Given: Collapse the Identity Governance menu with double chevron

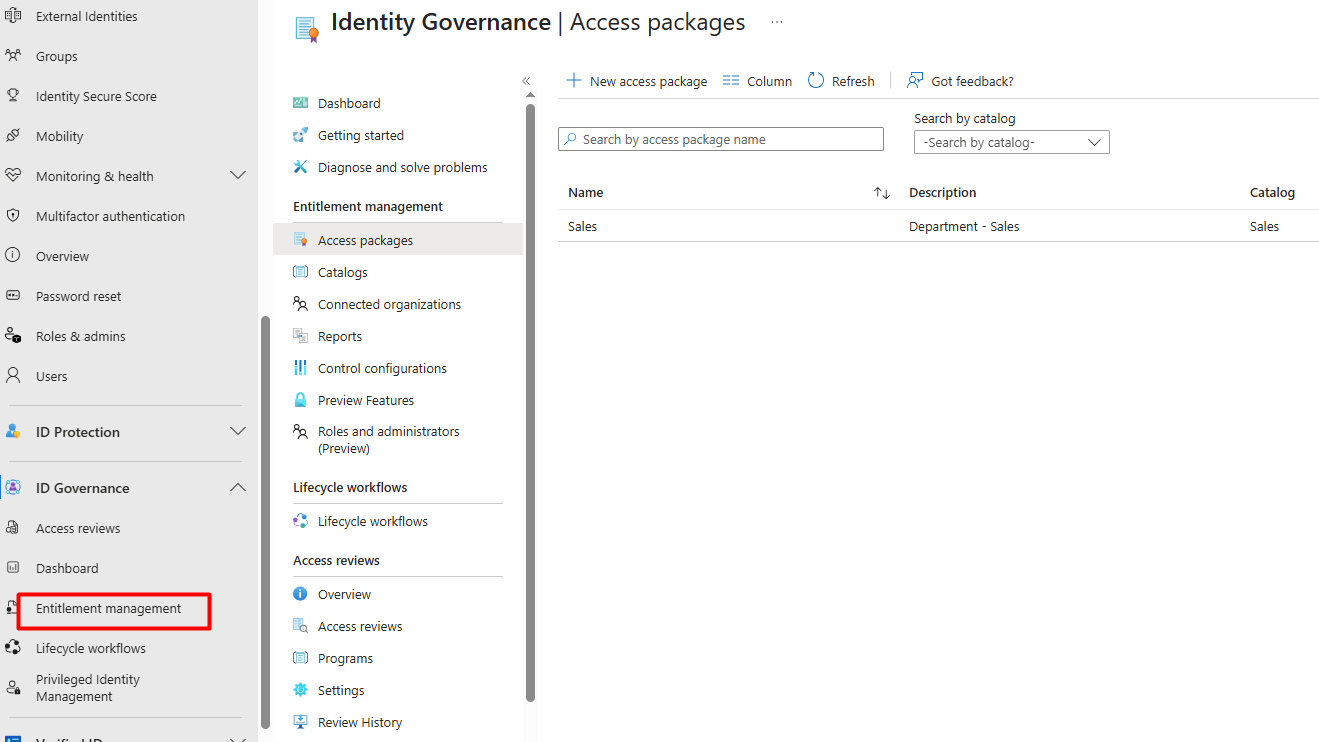Looking at the screenshot, I should coord(526,82).
